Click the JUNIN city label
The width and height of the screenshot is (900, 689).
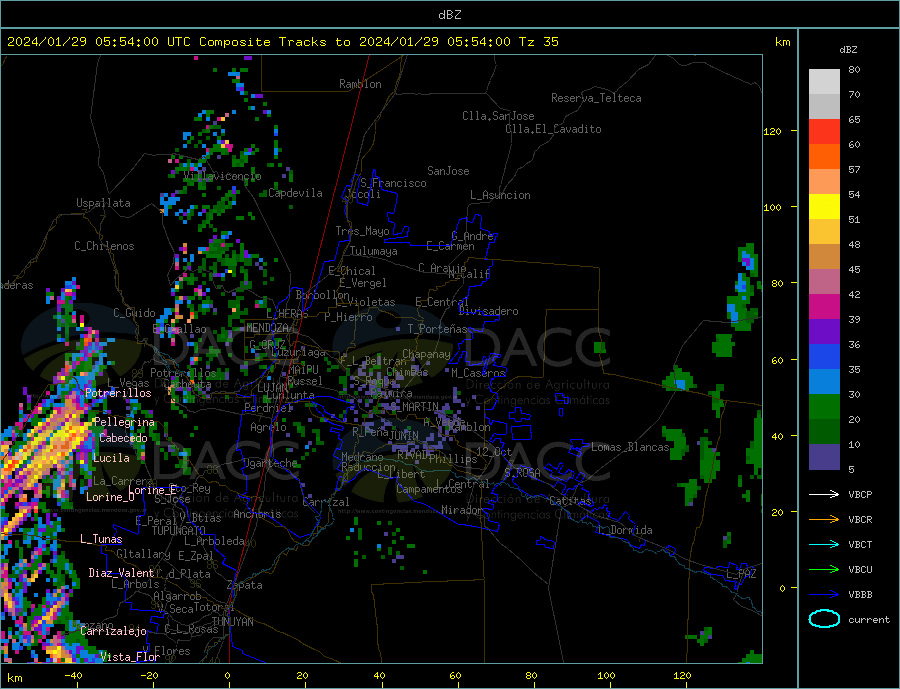tap(404, 436)
